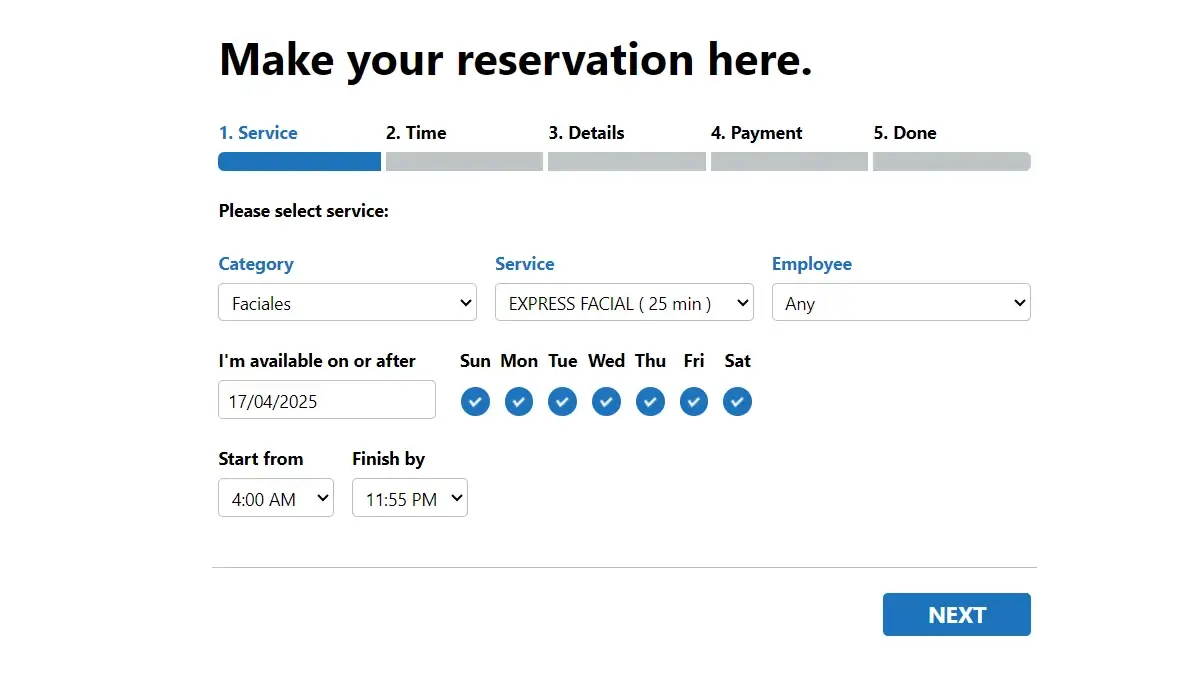Uncheck the Thursday day checkbox
The height and width of the screenshot is (689, 1190).
coord(650,402)
